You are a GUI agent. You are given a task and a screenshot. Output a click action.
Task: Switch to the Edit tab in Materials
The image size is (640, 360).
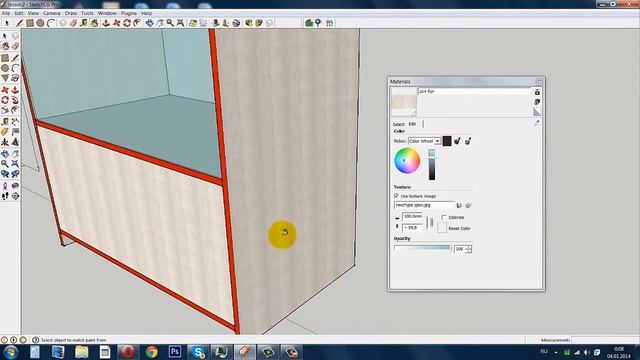pyautogui.click(x=412, y=124)
